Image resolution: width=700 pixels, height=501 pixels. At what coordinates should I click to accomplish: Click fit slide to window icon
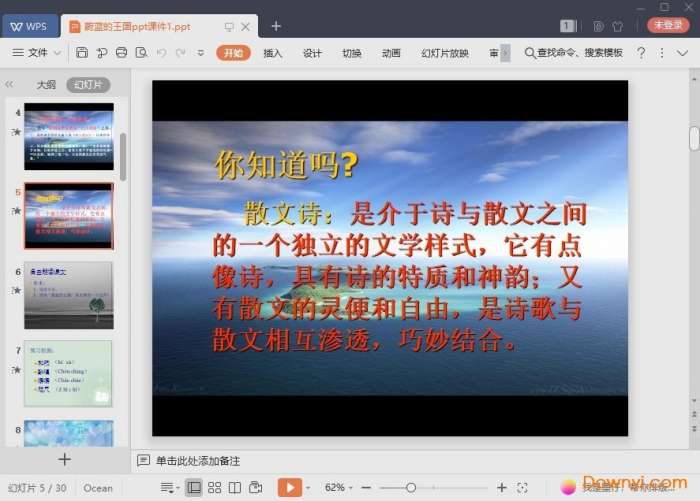click(522, 488)
